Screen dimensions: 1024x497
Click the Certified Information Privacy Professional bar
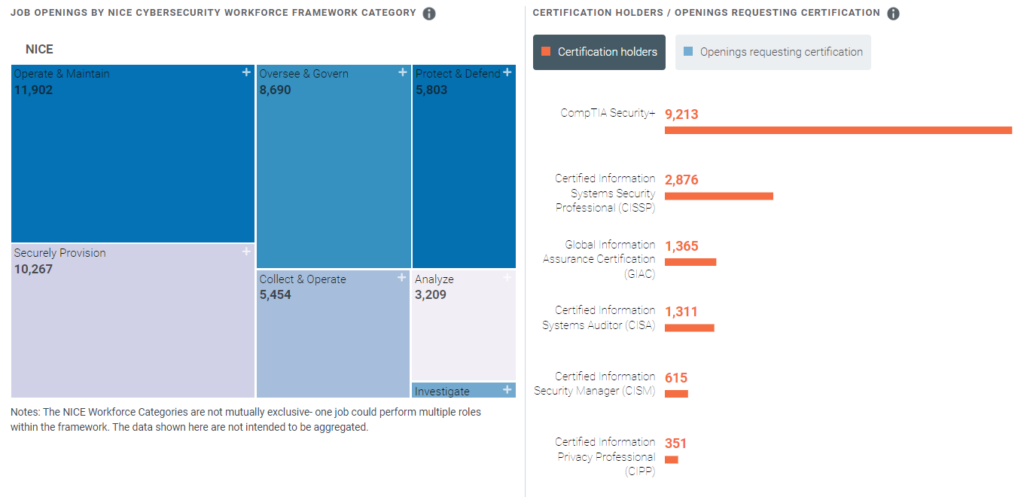click(671, 460)
